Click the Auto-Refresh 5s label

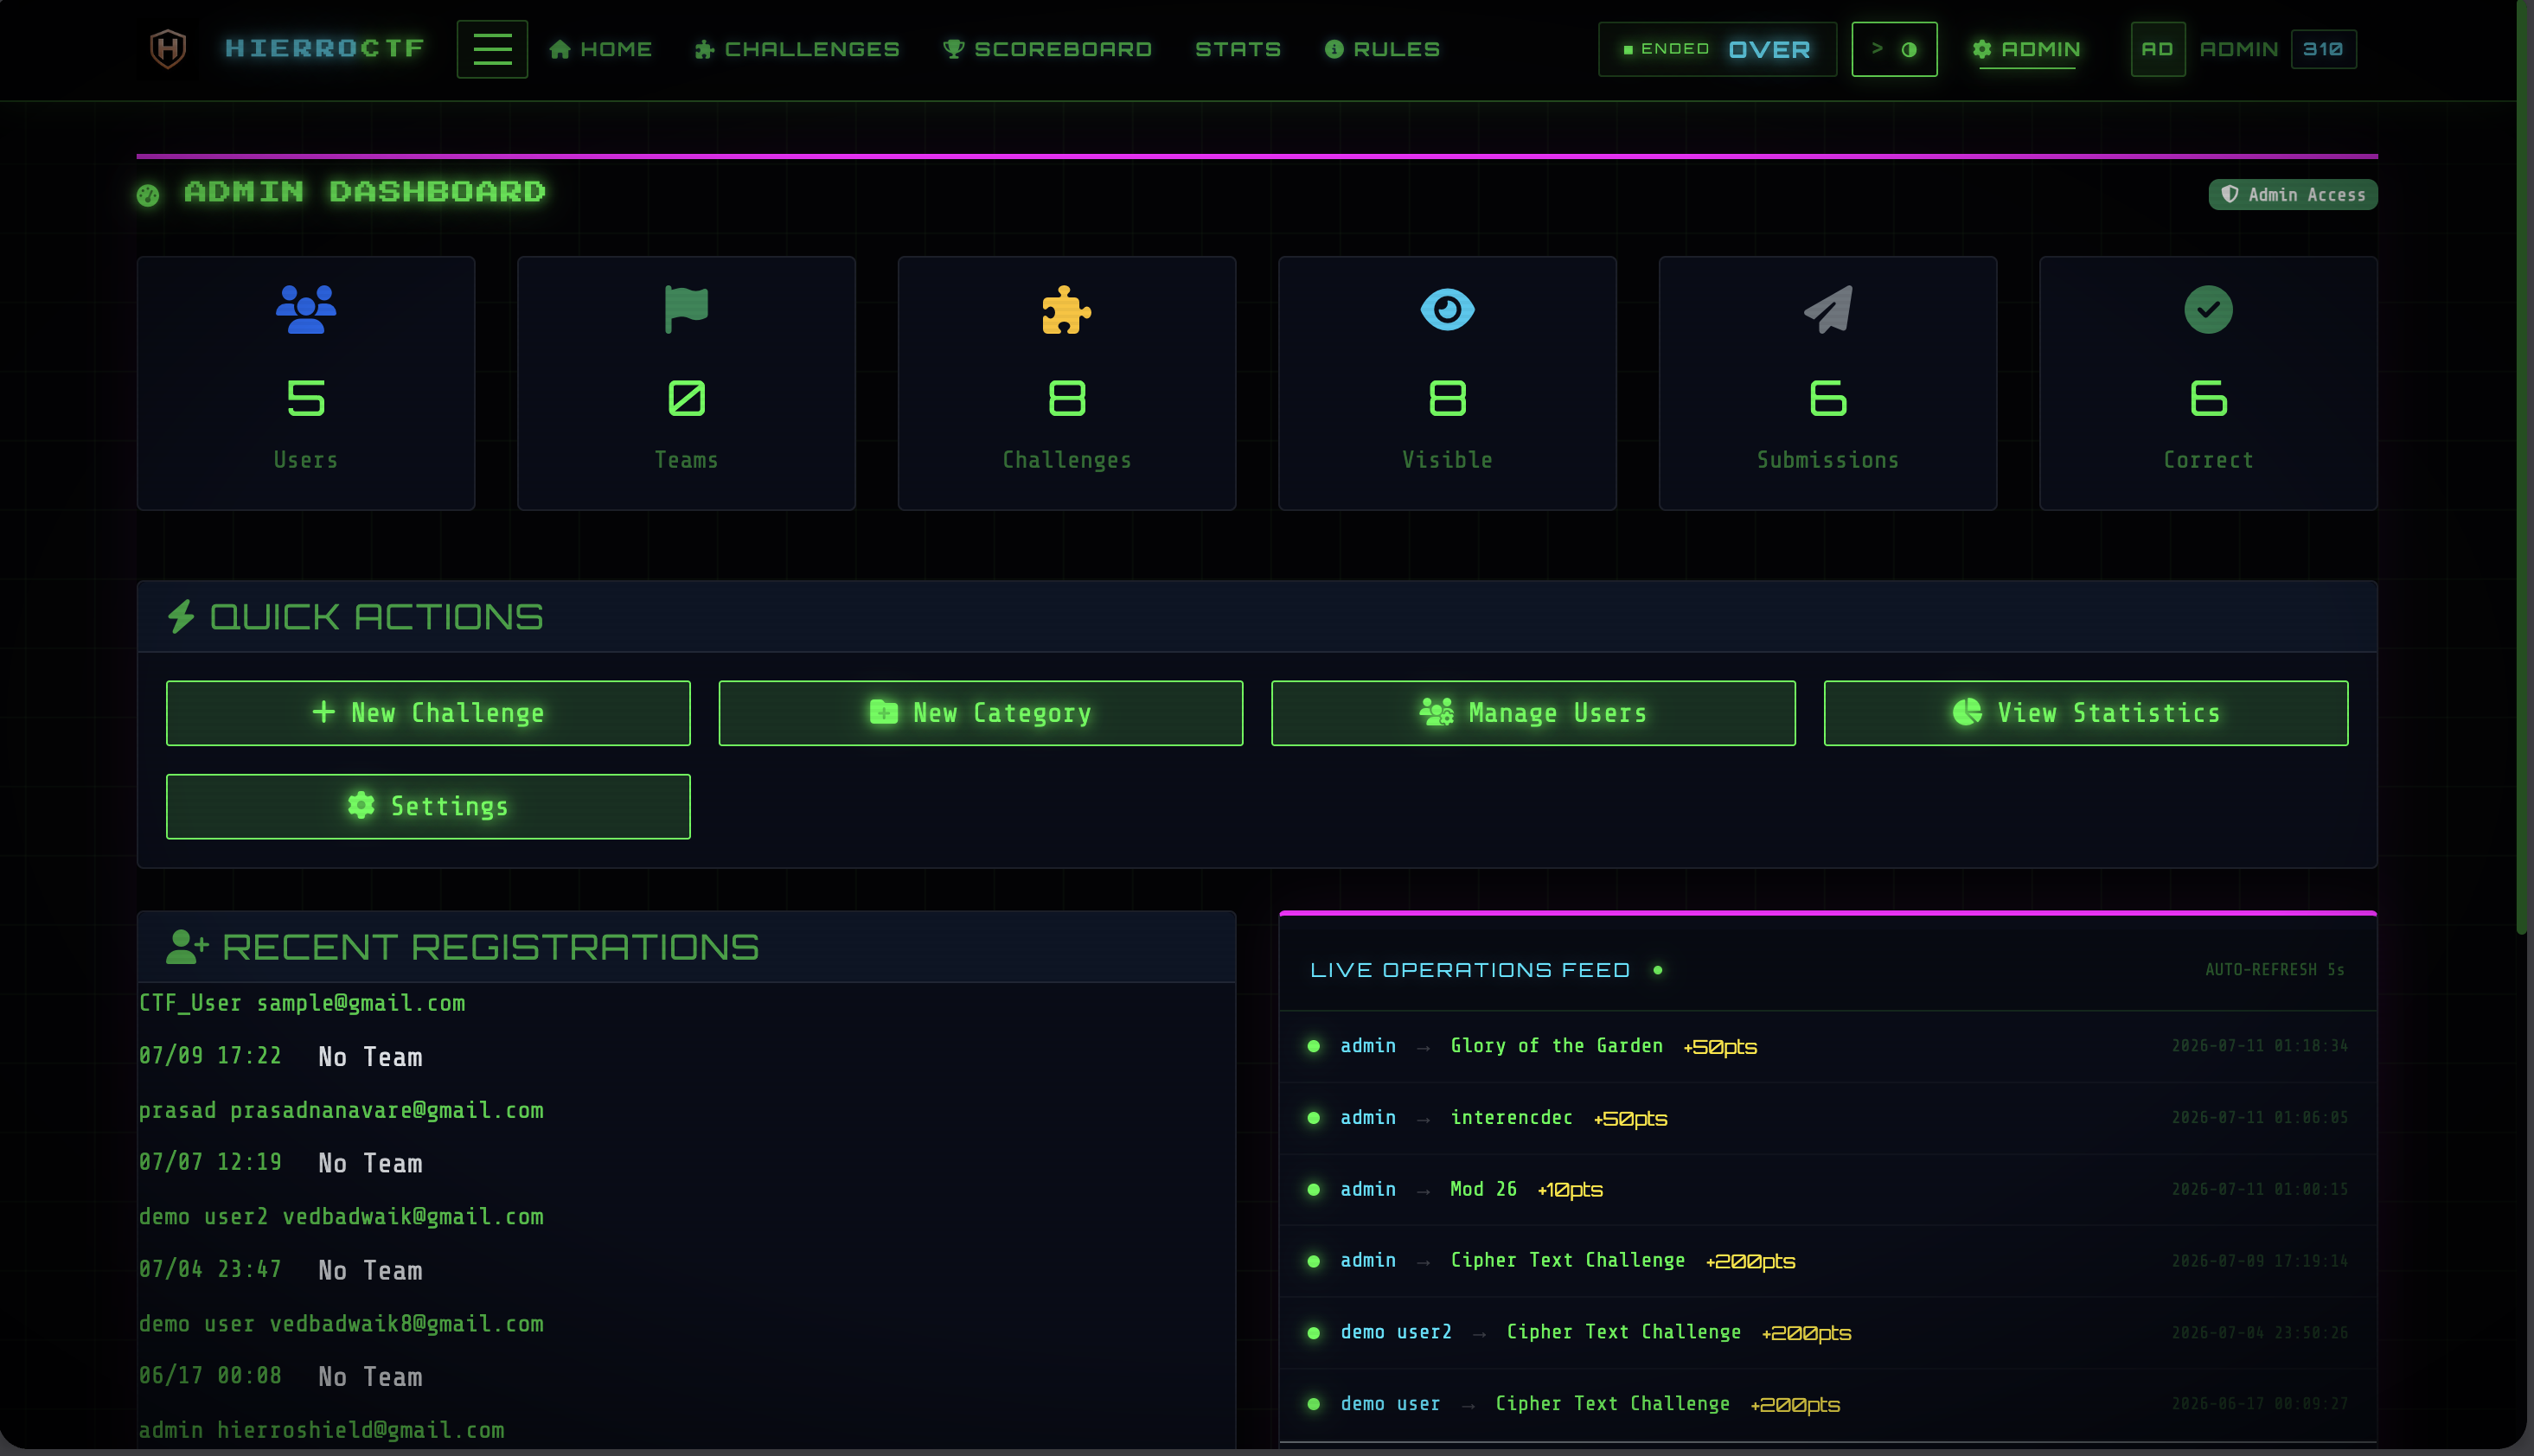pyautogui.click(x=2275, y=970)
